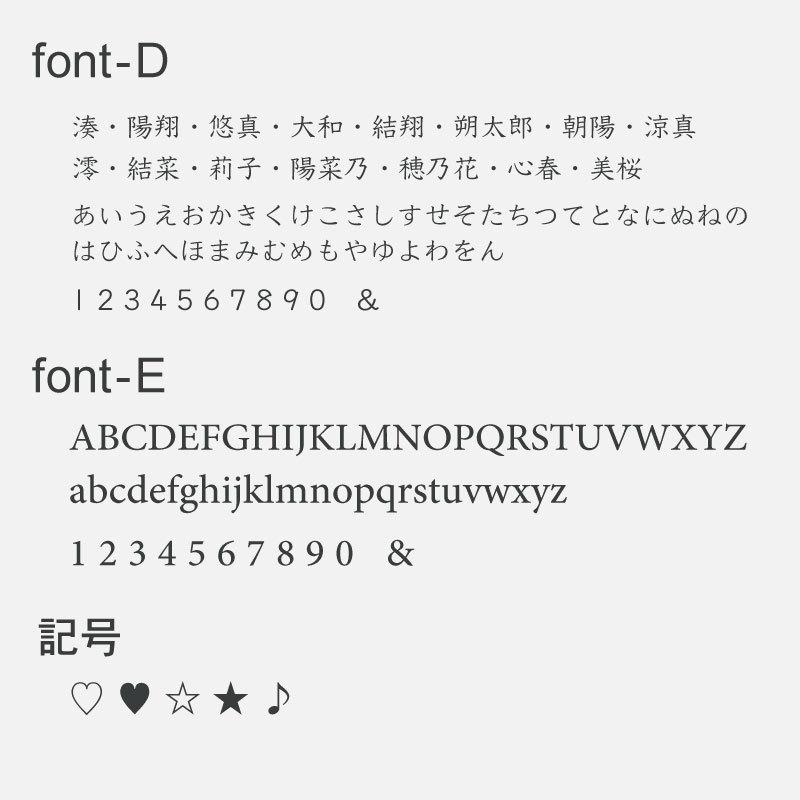Click the musical note symbol
This screenshot has height=800, width=800.
click(x=279, y=698)
